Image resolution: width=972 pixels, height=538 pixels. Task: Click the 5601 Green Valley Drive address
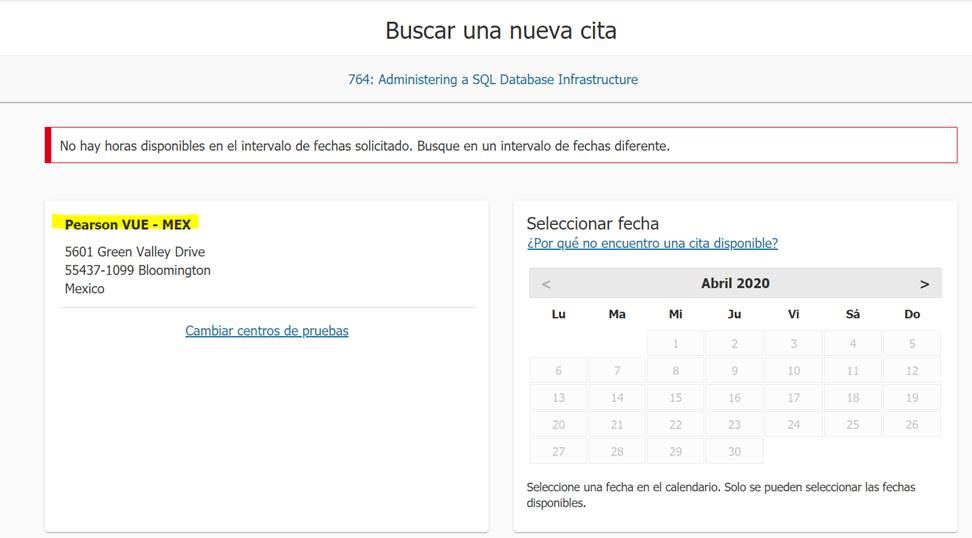click(x=135, y=252)
